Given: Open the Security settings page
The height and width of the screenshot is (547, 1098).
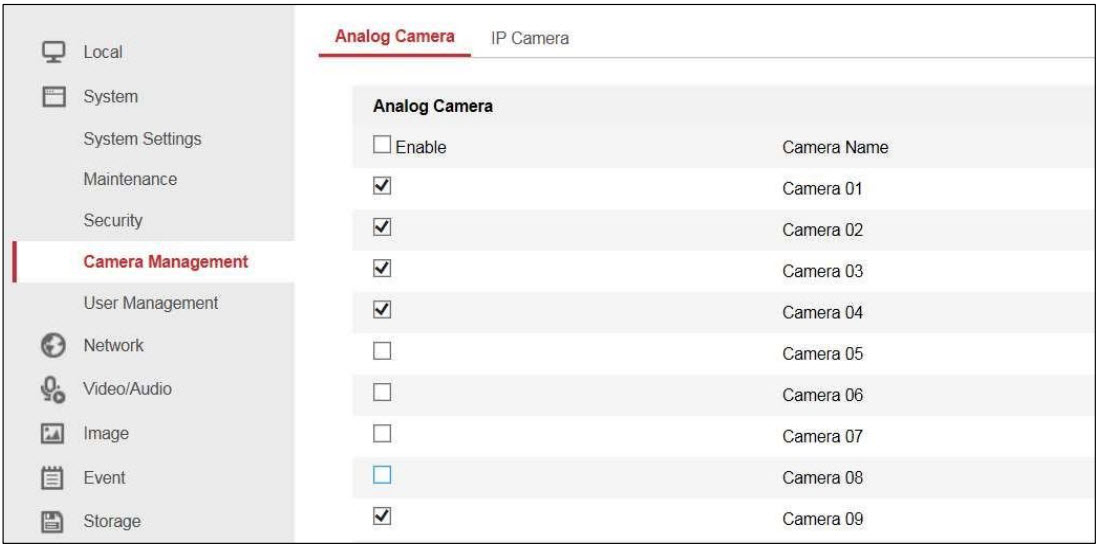Looking at the screenshot, I should (x=113, y=220).
